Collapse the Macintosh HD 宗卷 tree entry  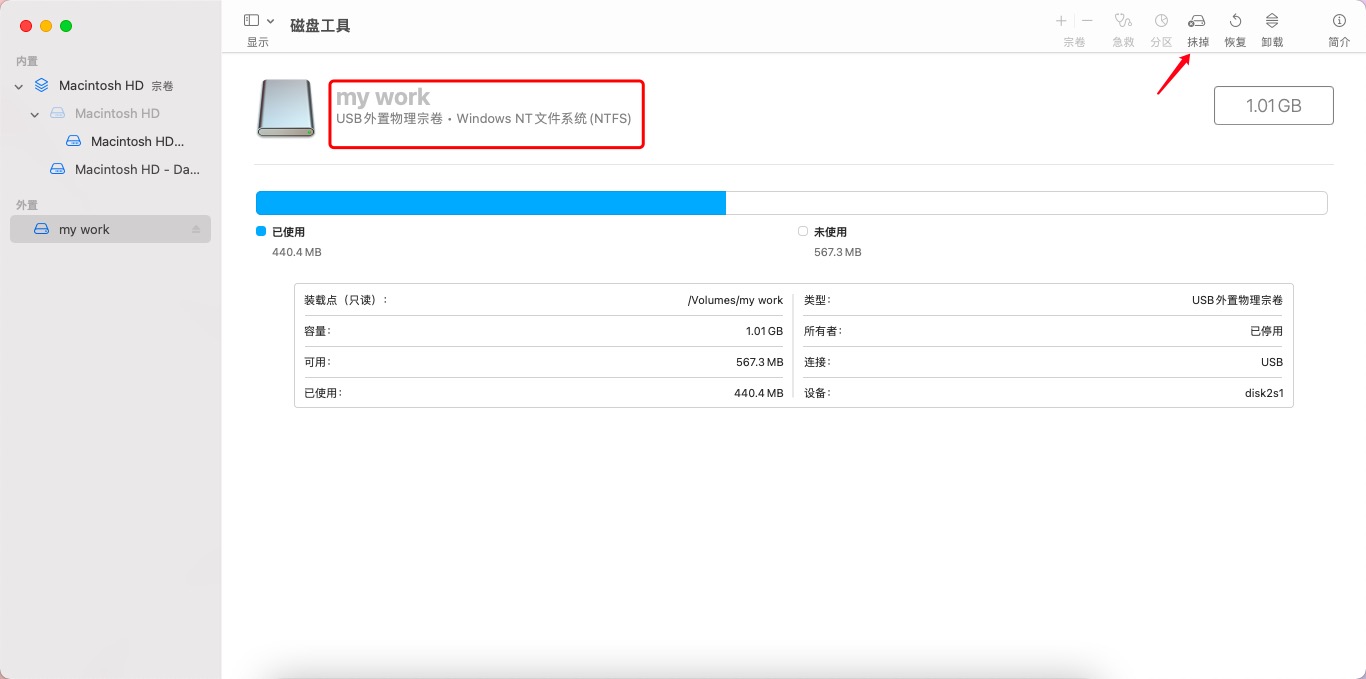coord(18,85)
